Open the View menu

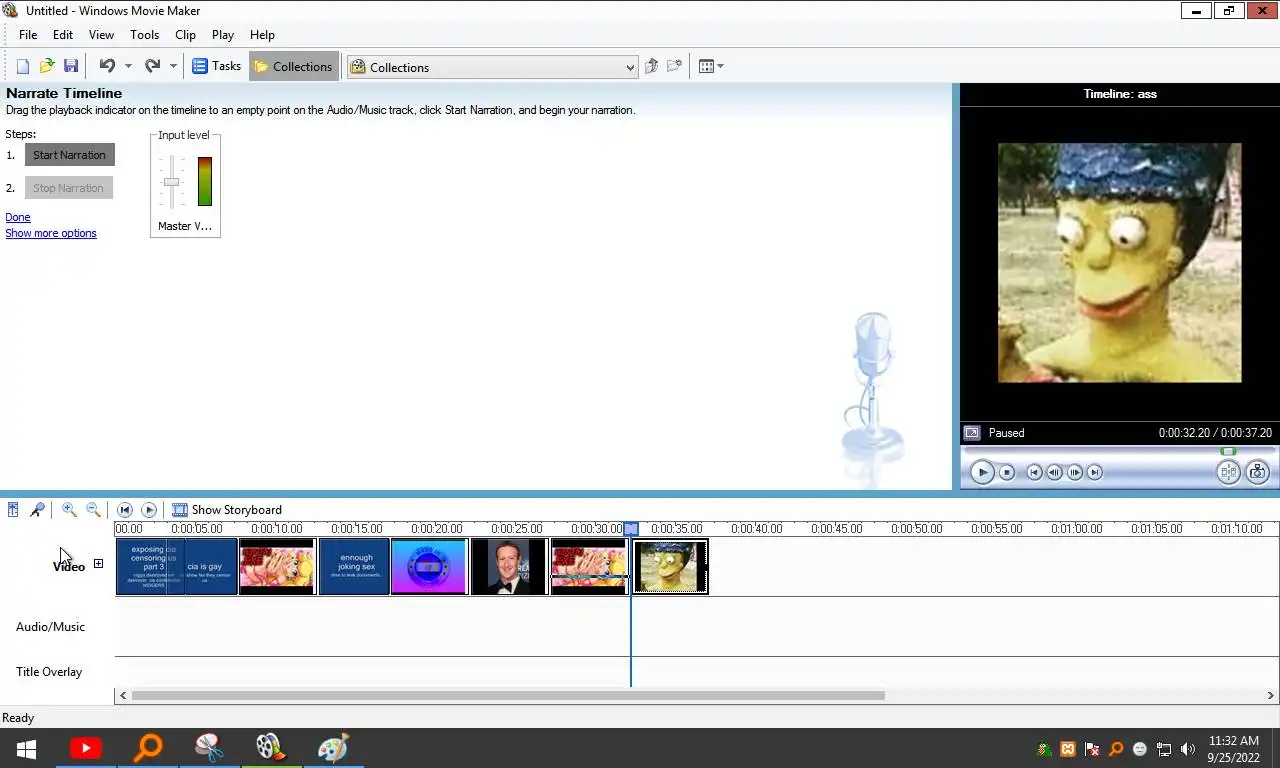[x=101, y=34]
